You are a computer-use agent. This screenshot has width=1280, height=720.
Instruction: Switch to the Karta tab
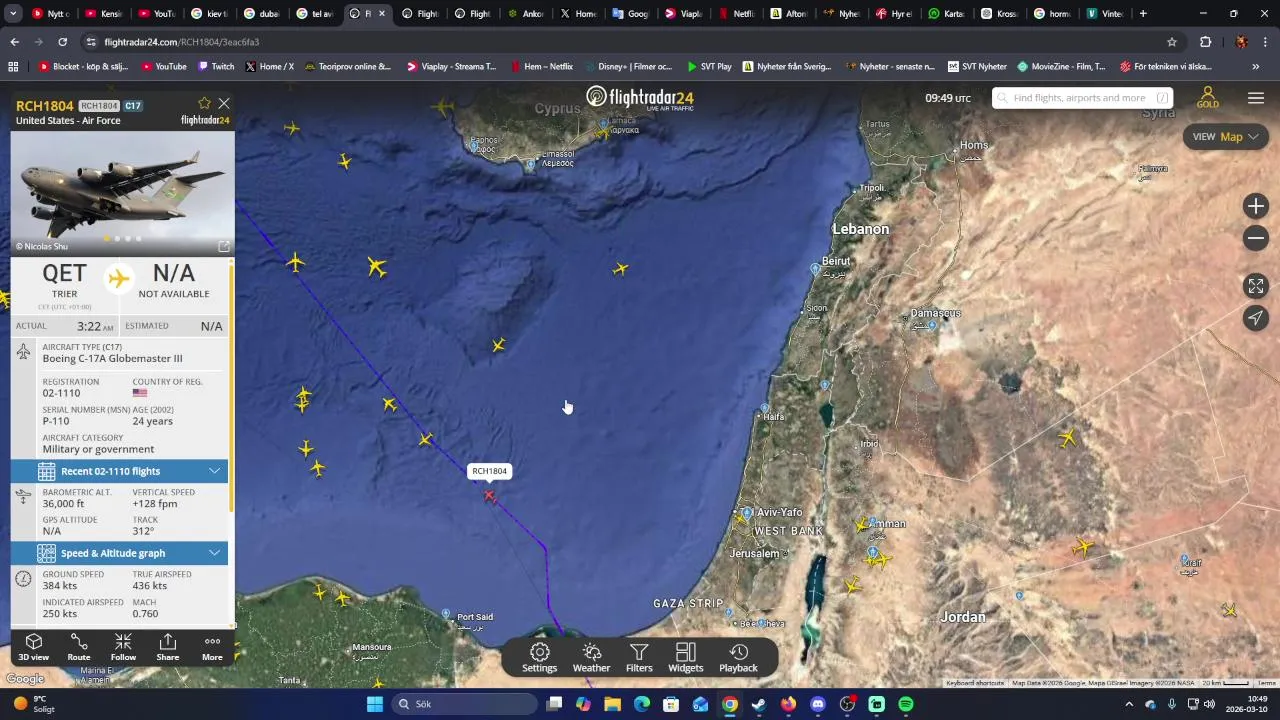[945, 14]
